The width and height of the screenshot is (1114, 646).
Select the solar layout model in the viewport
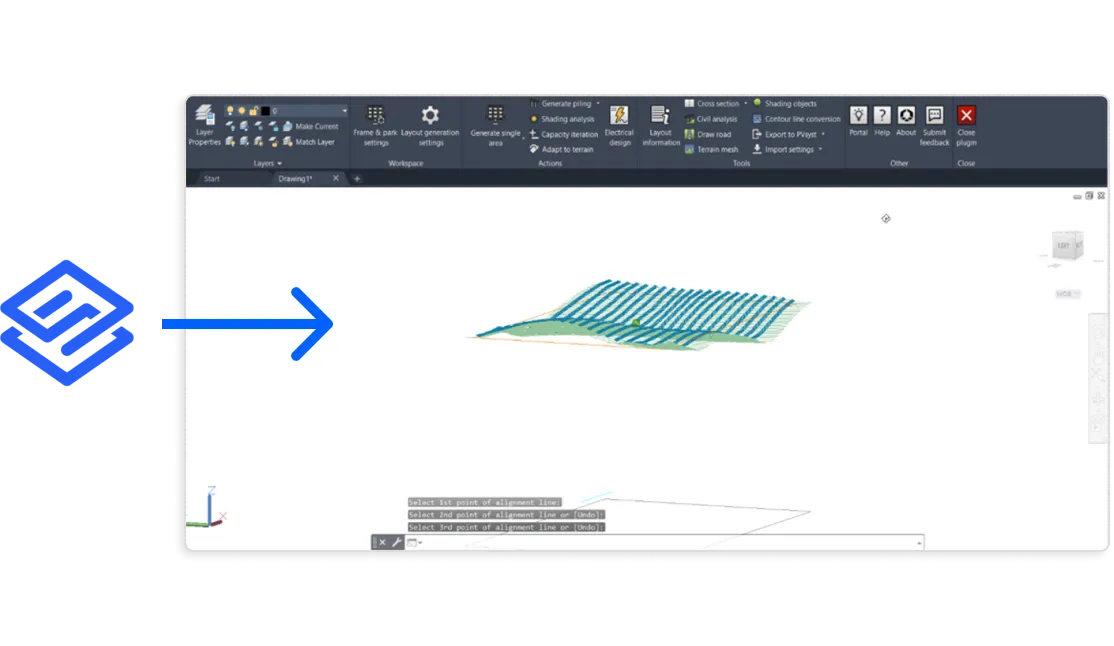point(639,315)
